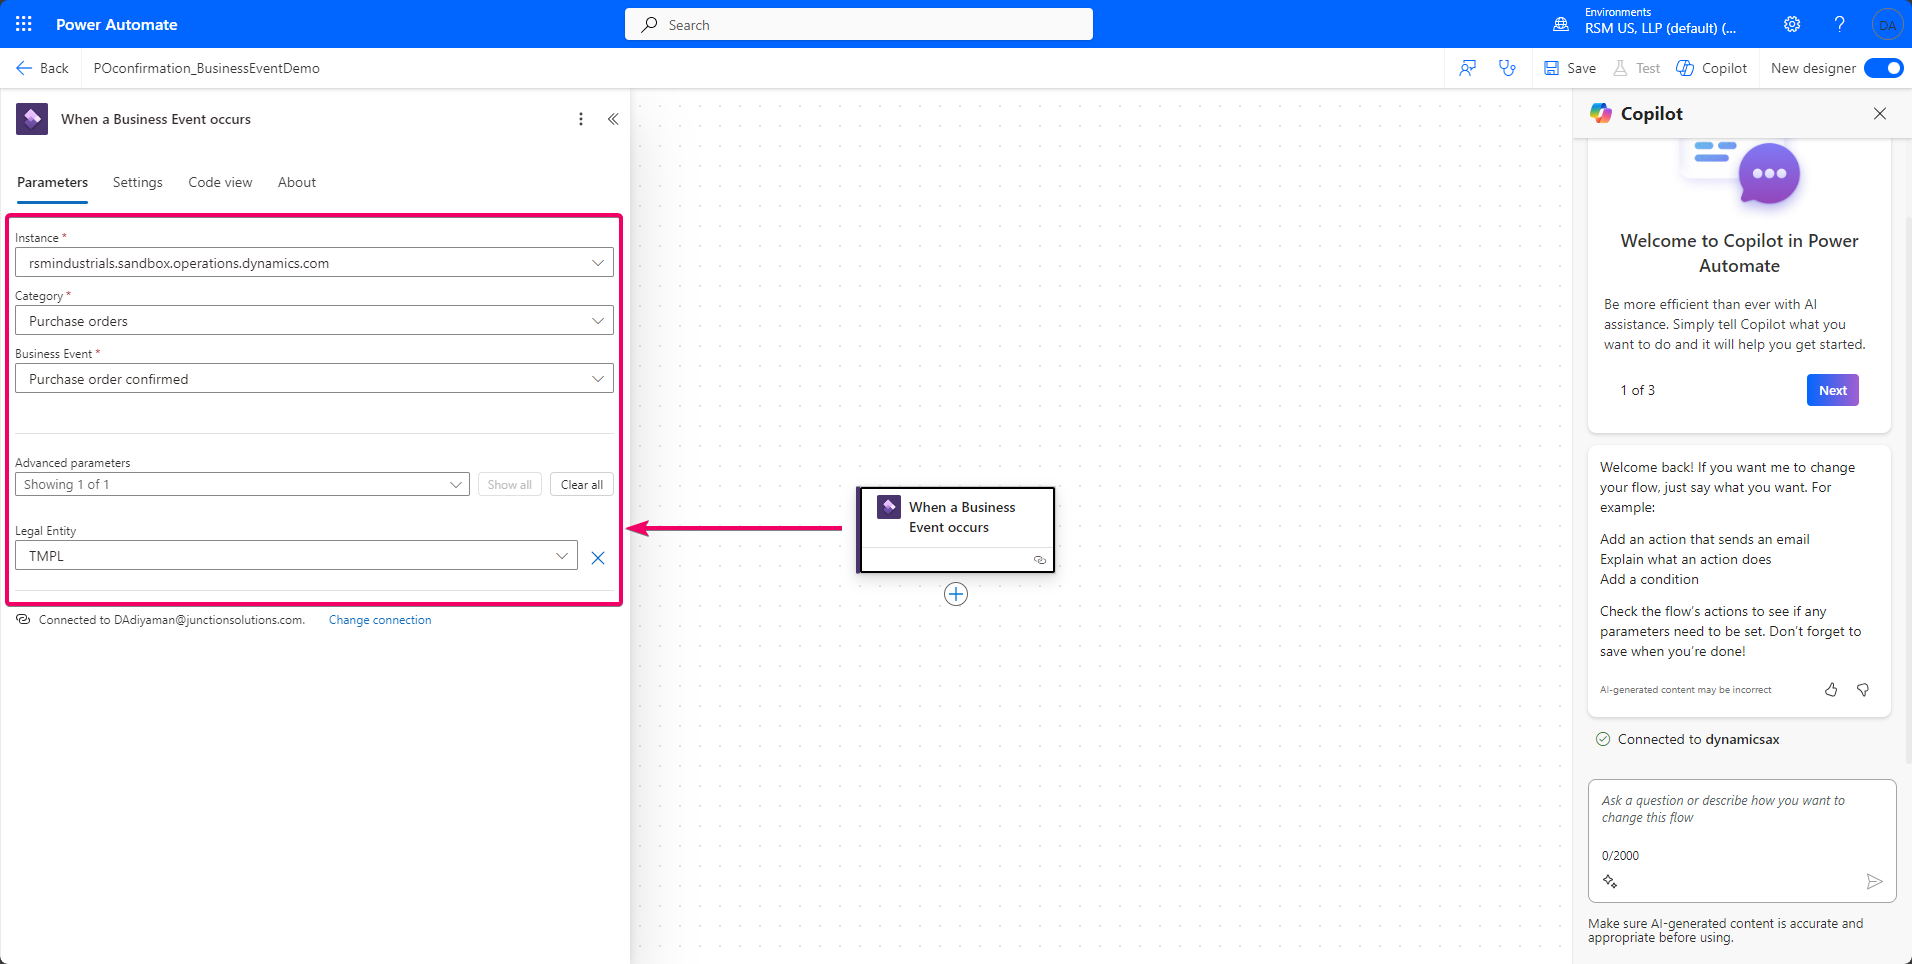This screenshot has height=964, width=1912.
Task: Switch to the Settings tab
Action: (137, 182)
